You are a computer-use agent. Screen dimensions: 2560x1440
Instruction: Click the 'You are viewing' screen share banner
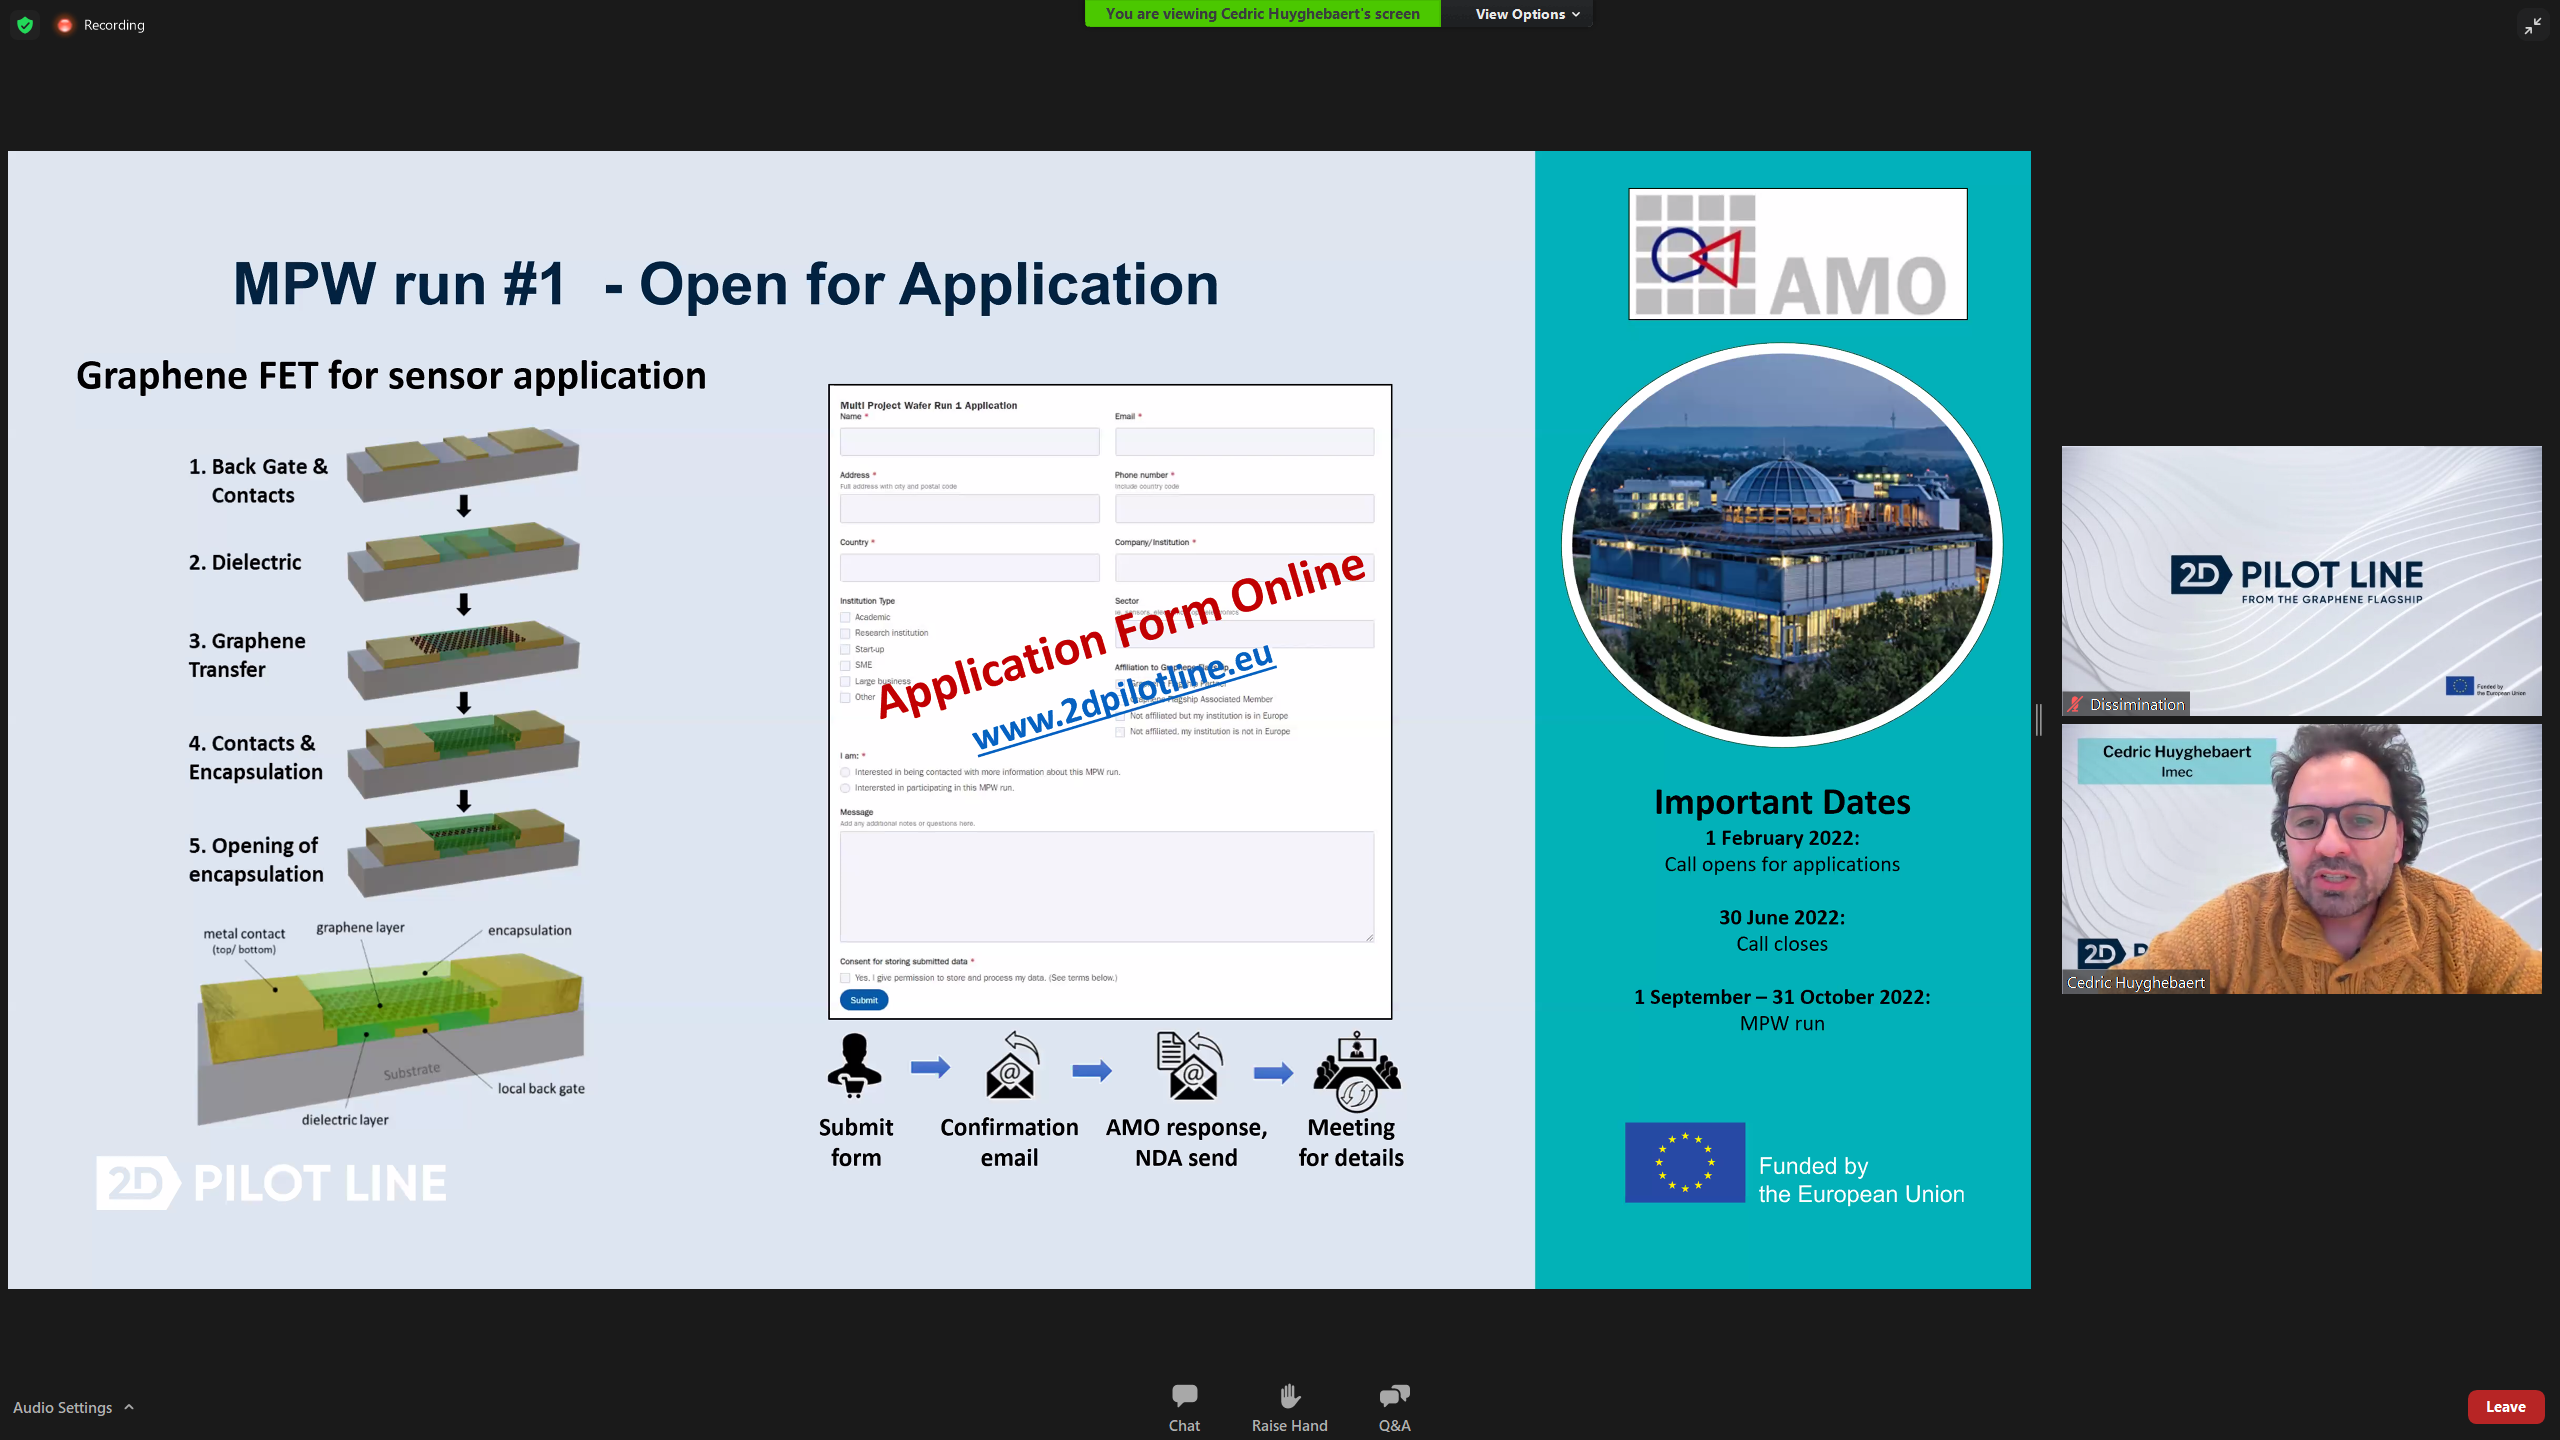click(1262, 14)
